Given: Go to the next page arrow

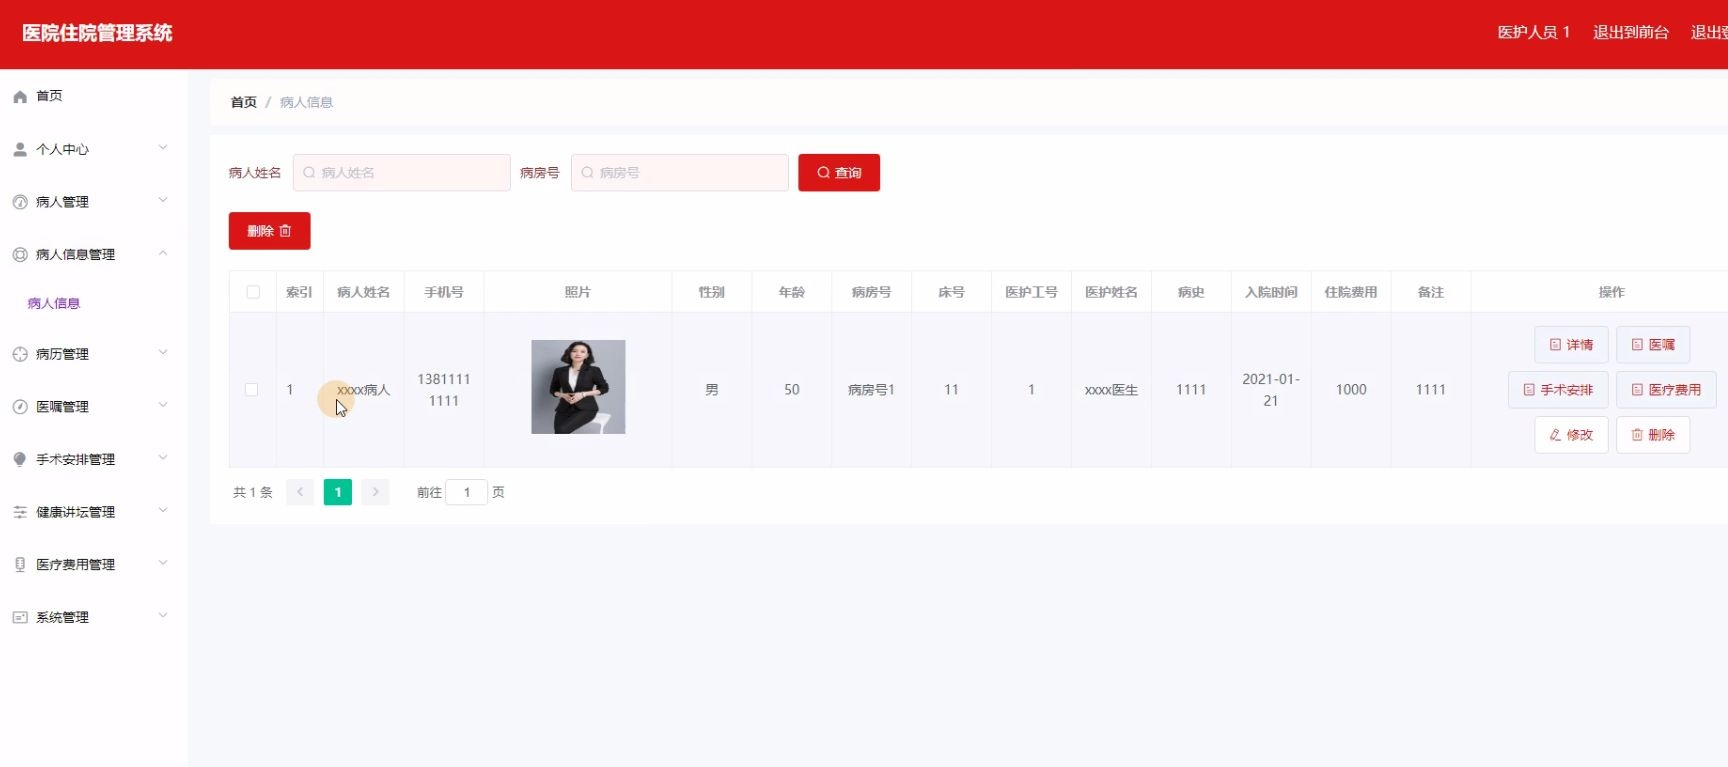Looking at the screenshot, I should (x=376, y=492).
